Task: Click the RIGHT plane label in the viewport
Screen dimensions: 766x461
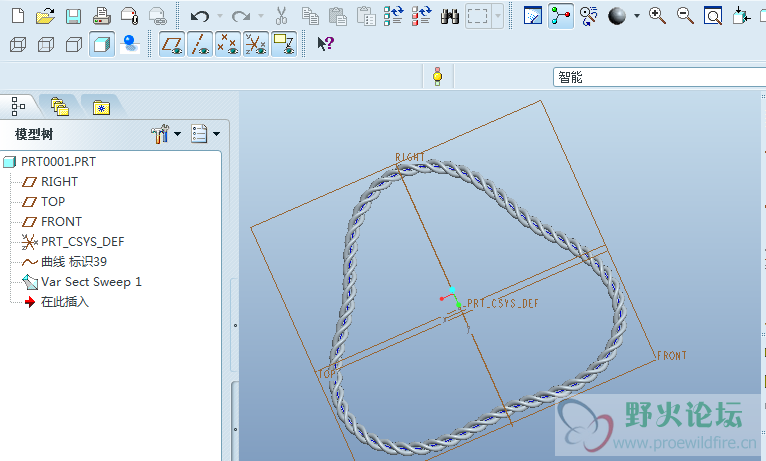Action: (410, 157)
